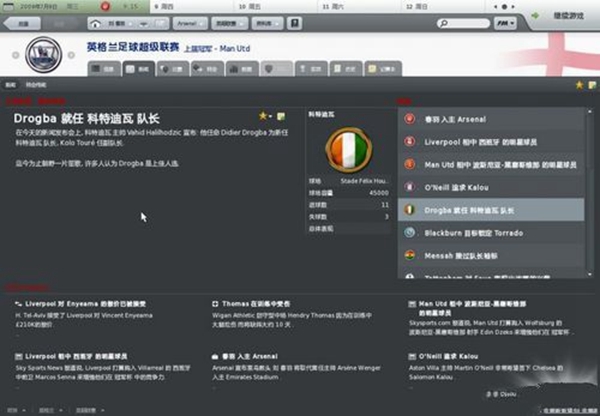Open the Arsenal club dropdown

[x=190, y=23]
